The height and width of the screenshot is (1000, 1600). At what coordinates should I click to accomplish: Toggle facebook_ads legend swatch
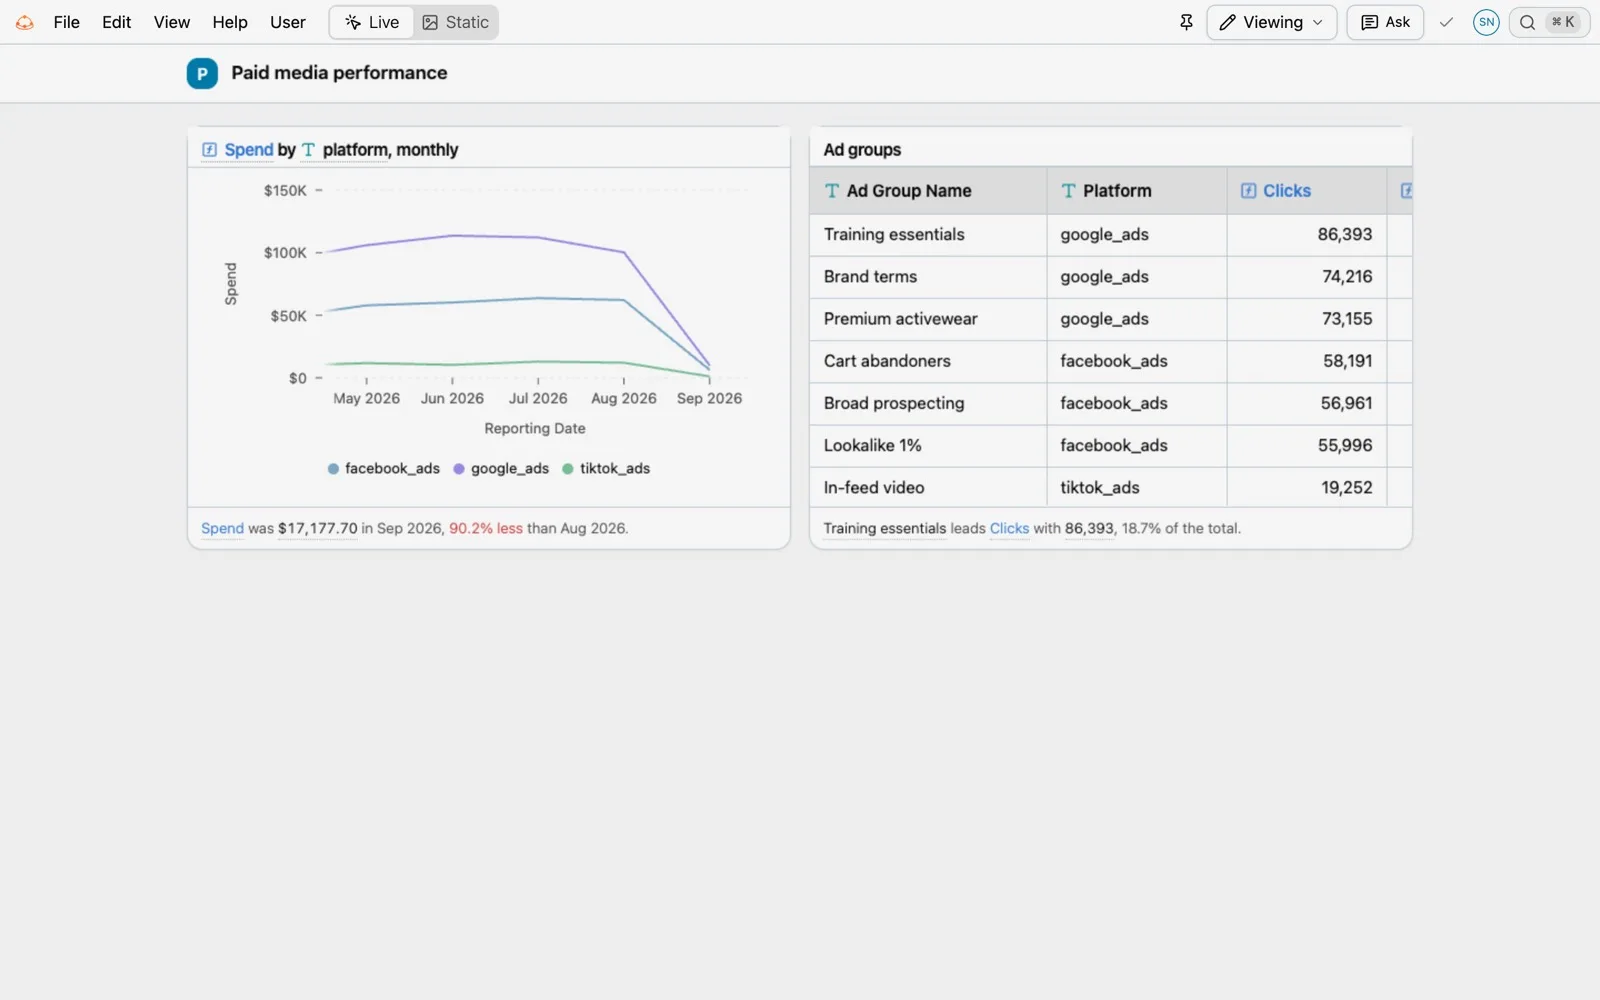[333, 469]
